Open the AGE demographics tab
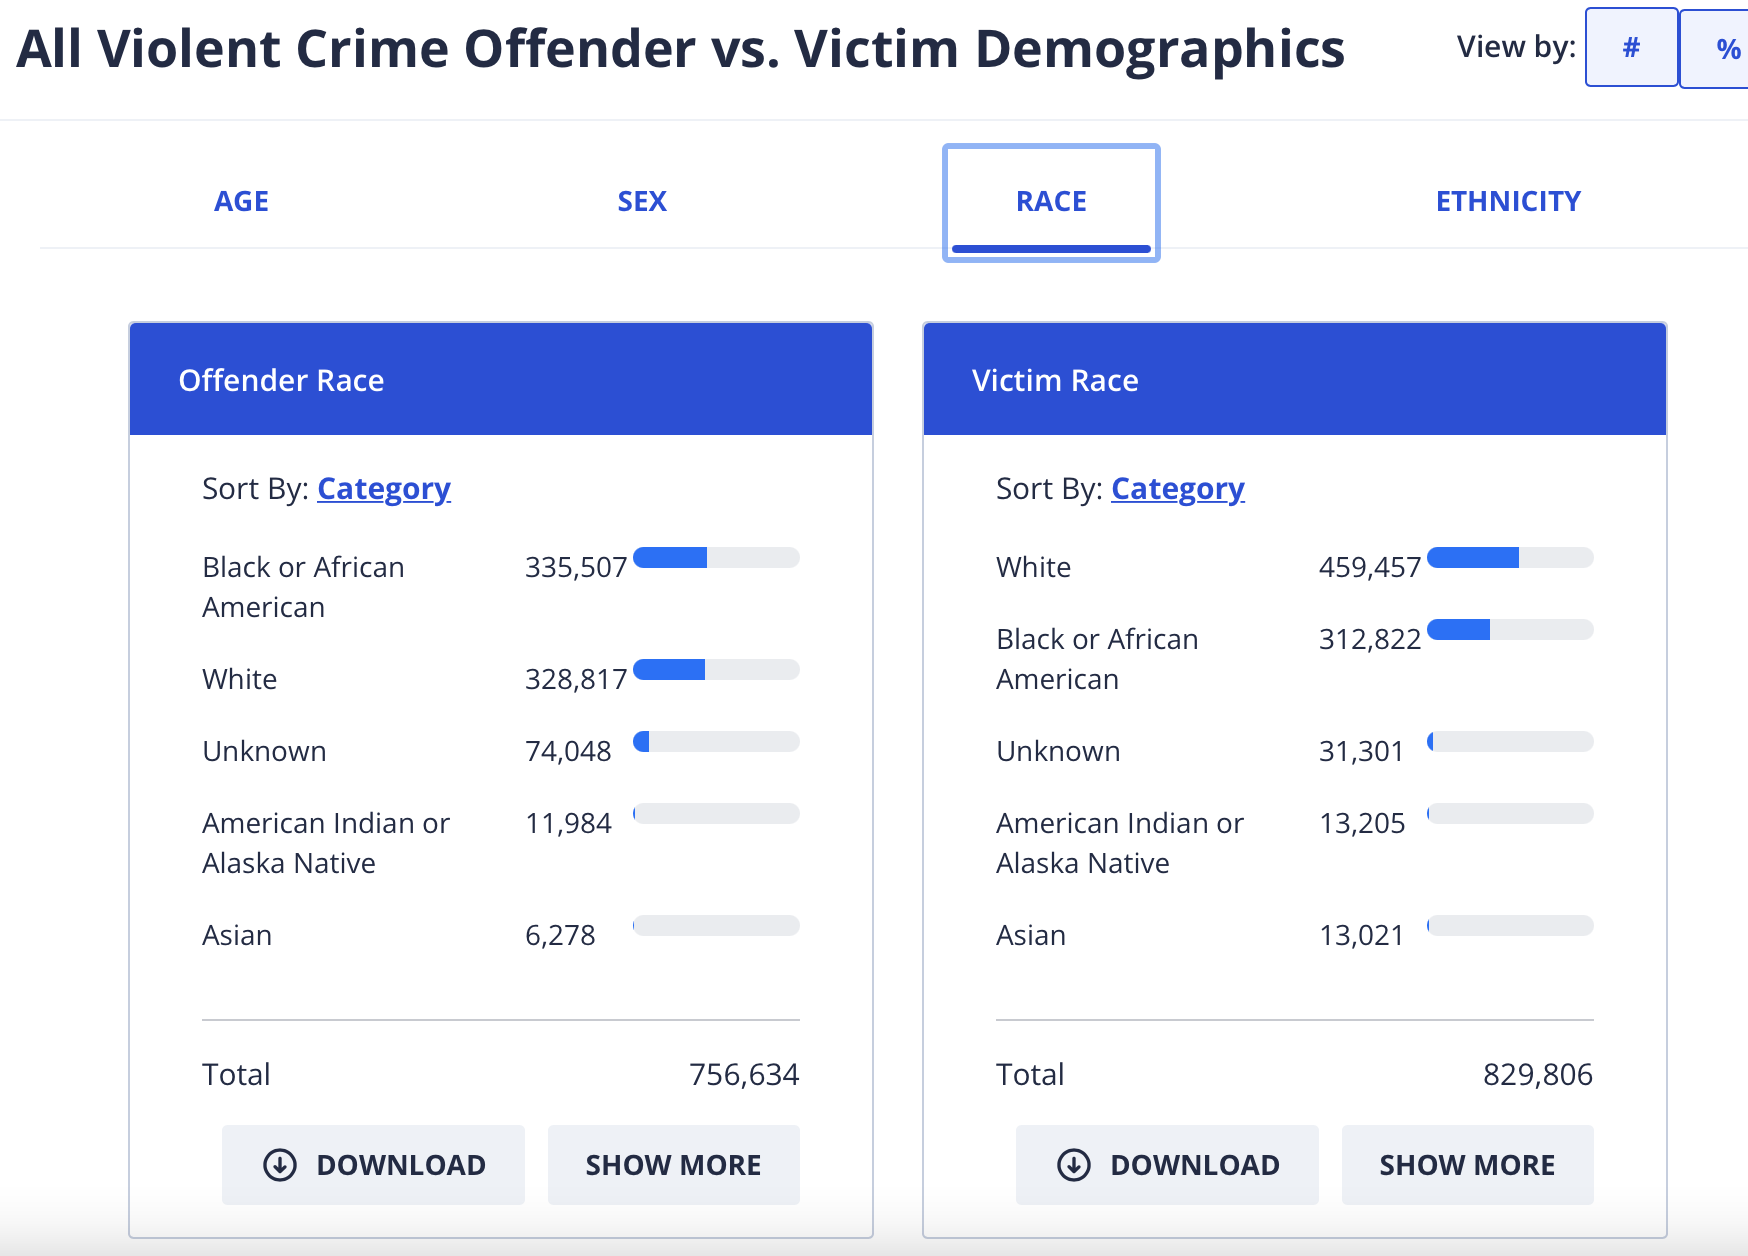This screenshot has height=1256, width=1748. 241,202
